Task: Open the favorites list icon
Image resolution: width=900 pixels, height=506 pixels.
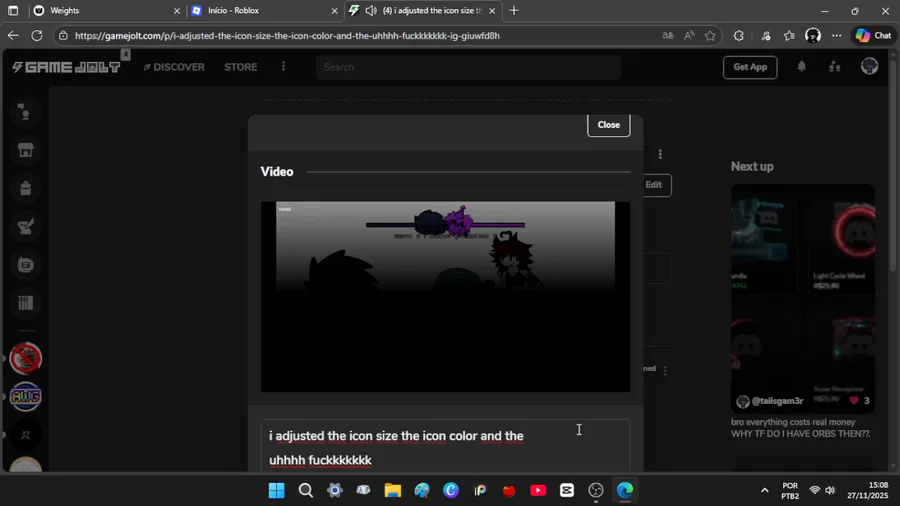Action: tap(790, 36)
